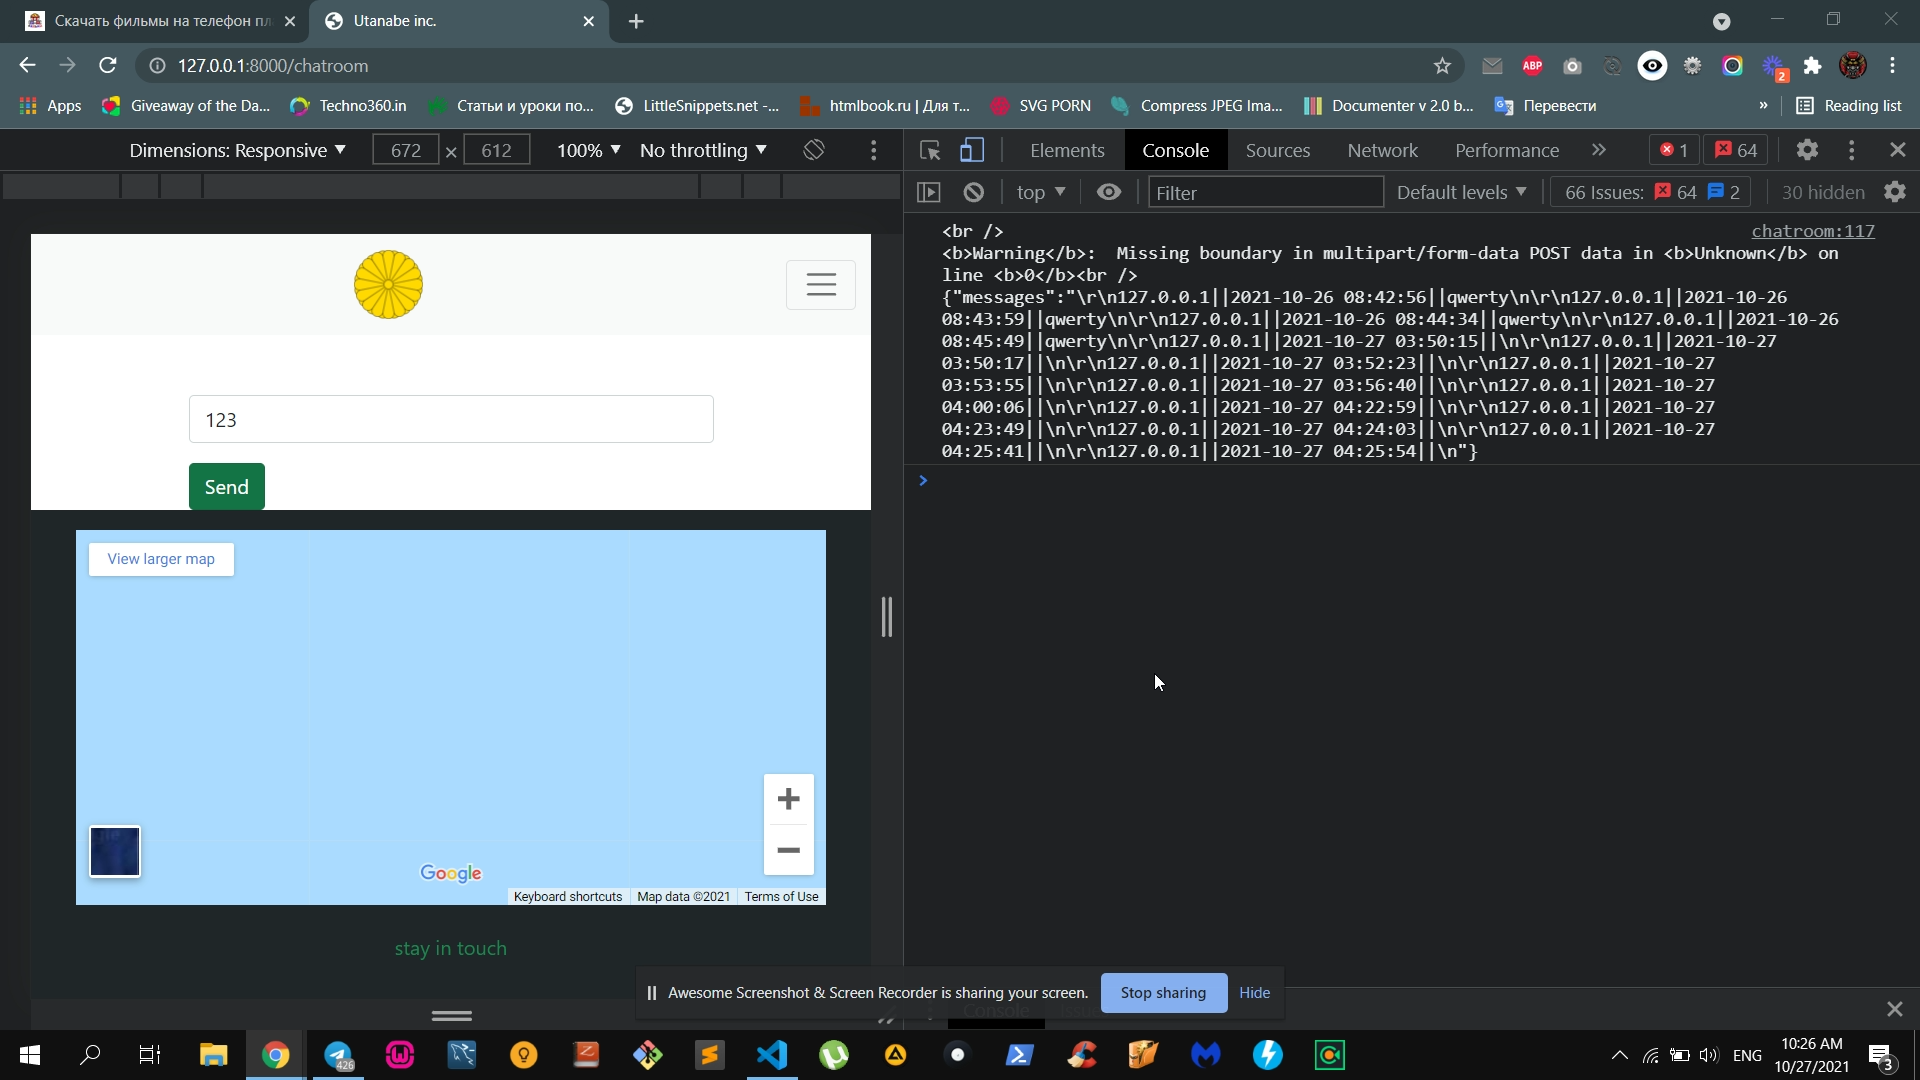This screenshot has width=1920, height=1080.
Task: Close the DevTools panel
Action: 1897,150
